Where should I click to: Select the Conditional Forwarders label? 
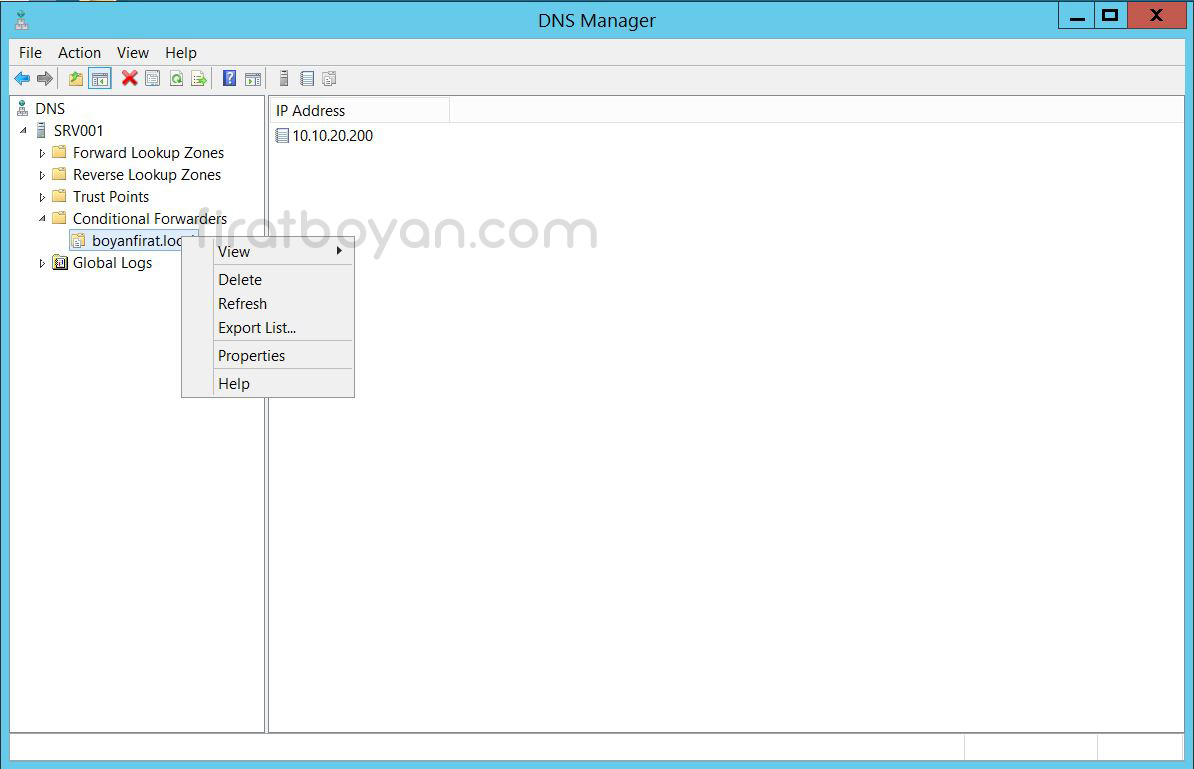pos(150,219)
